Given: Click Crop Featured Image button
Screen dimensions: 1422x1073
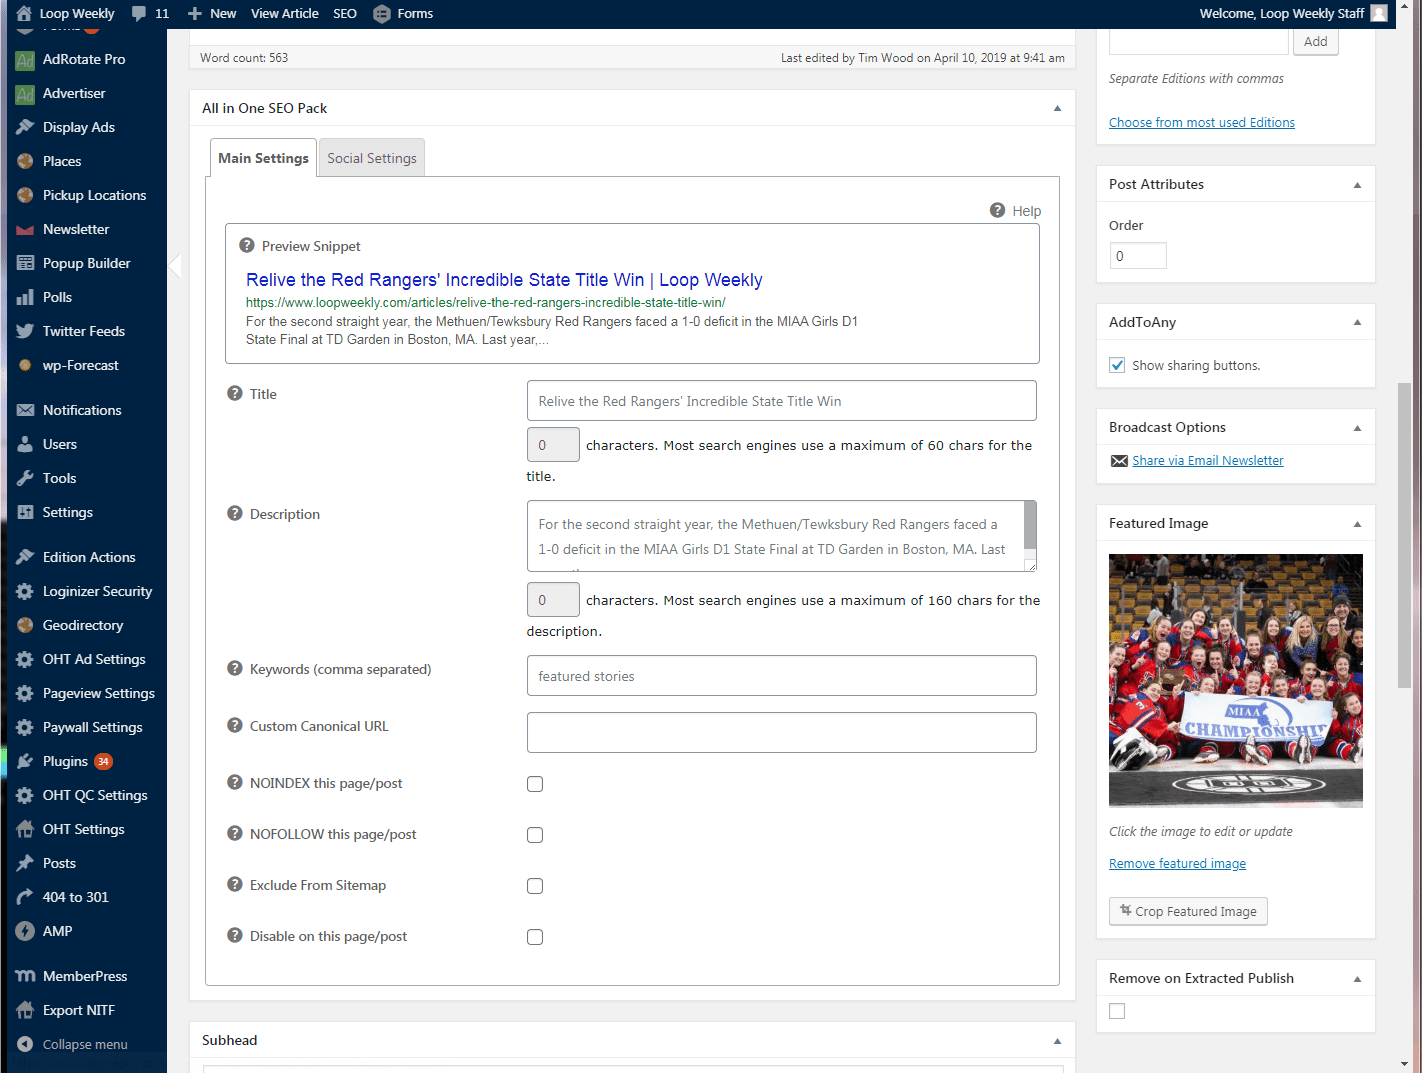Looking at the screenshot, I should 1188,911.
